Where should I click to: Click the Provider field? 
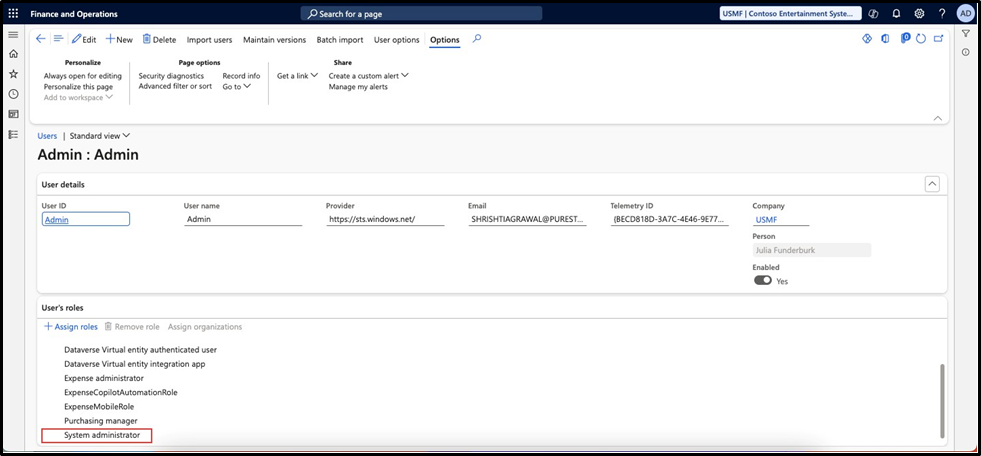[x=385, y=220]
